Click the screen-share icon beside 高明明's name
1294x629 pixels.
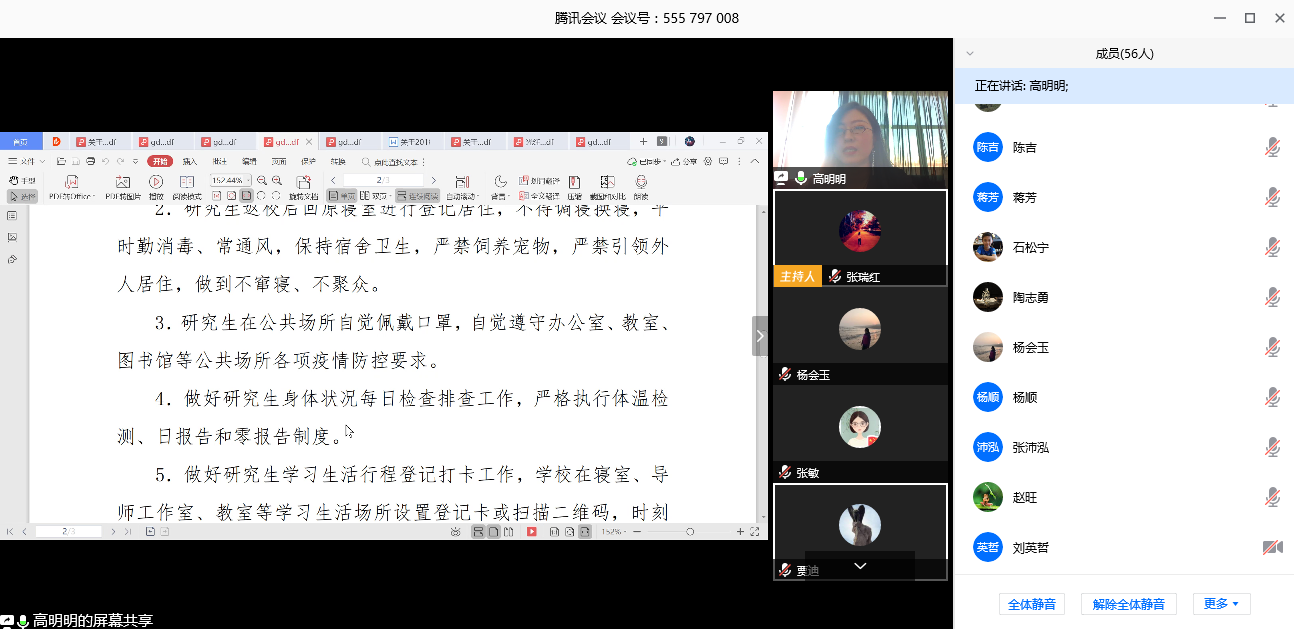click(782, 178)
